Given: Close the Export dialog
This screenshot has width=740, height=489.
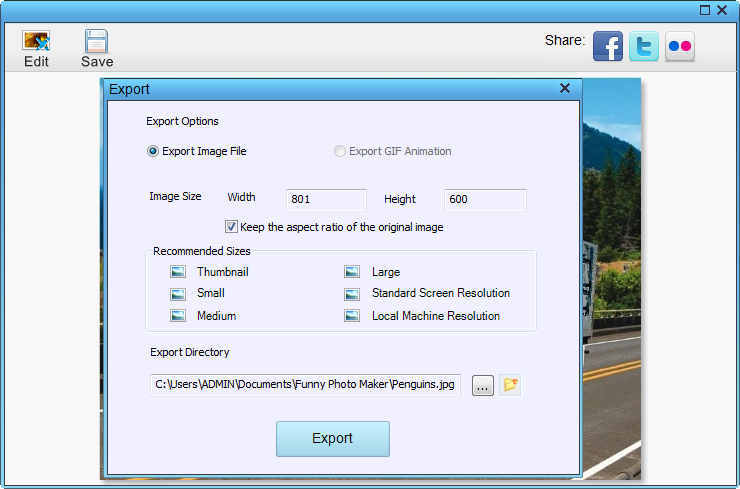Looking at the screenshot, I should point(564,88).
